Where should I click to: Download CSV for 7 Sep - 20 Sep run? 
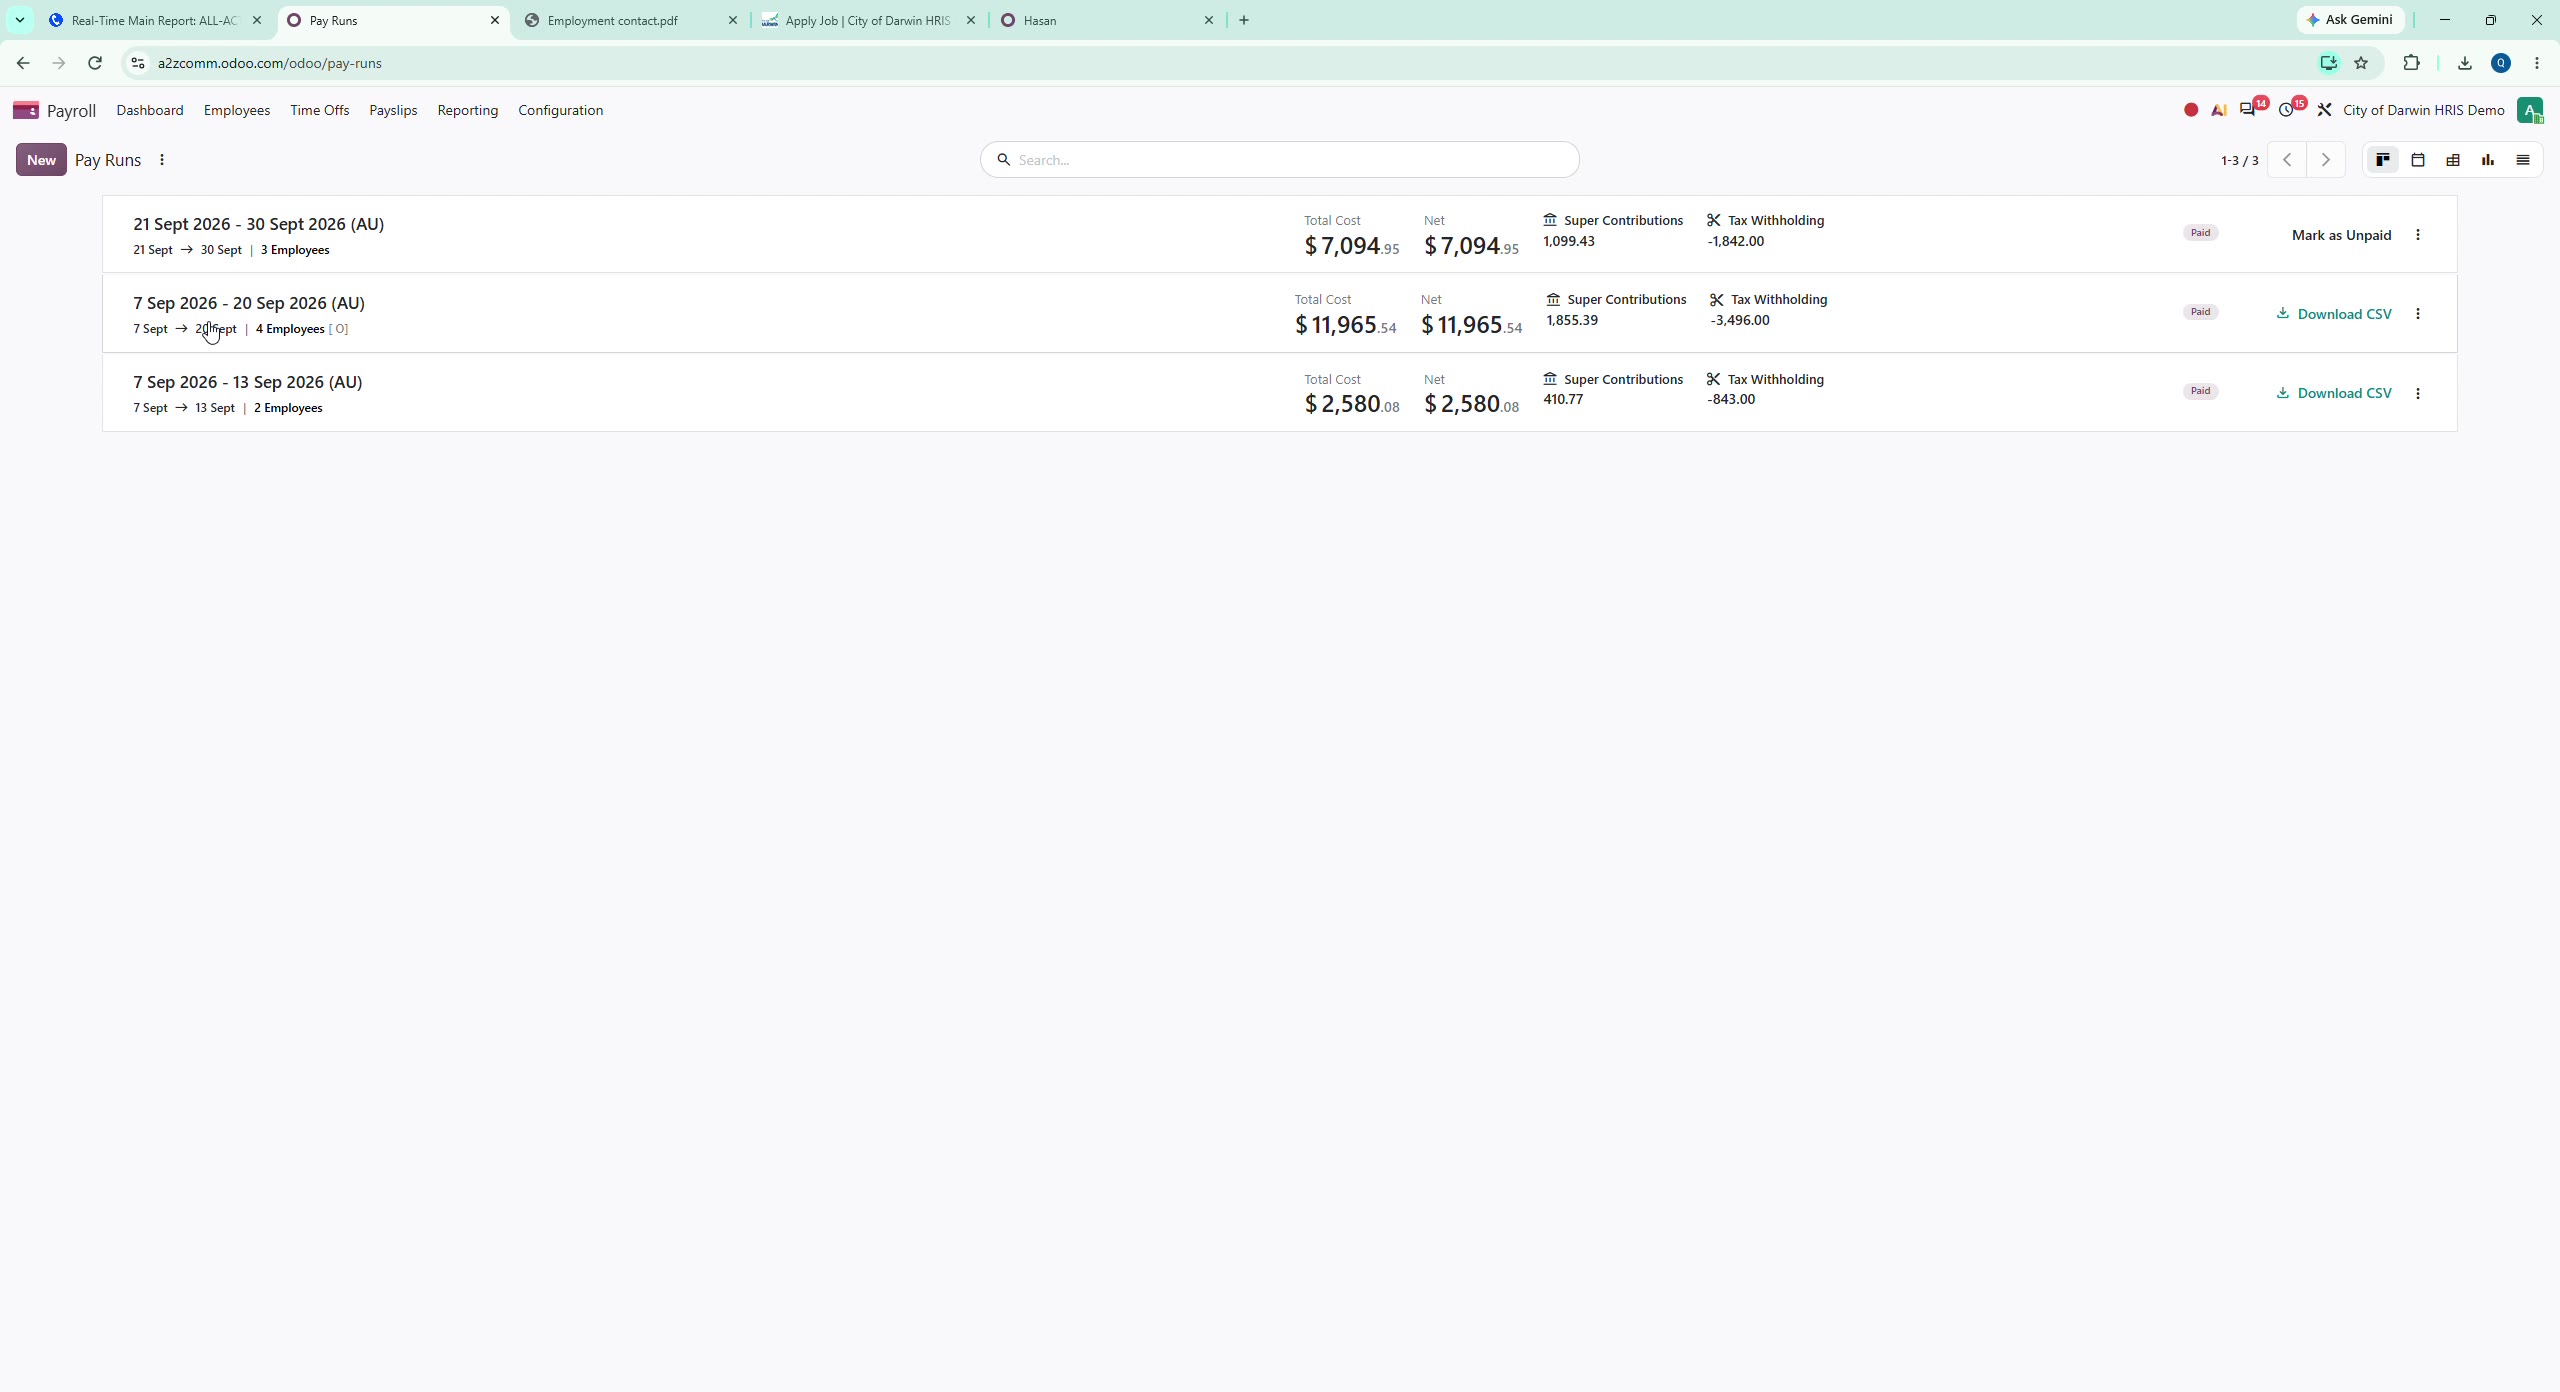[2334, 314]
